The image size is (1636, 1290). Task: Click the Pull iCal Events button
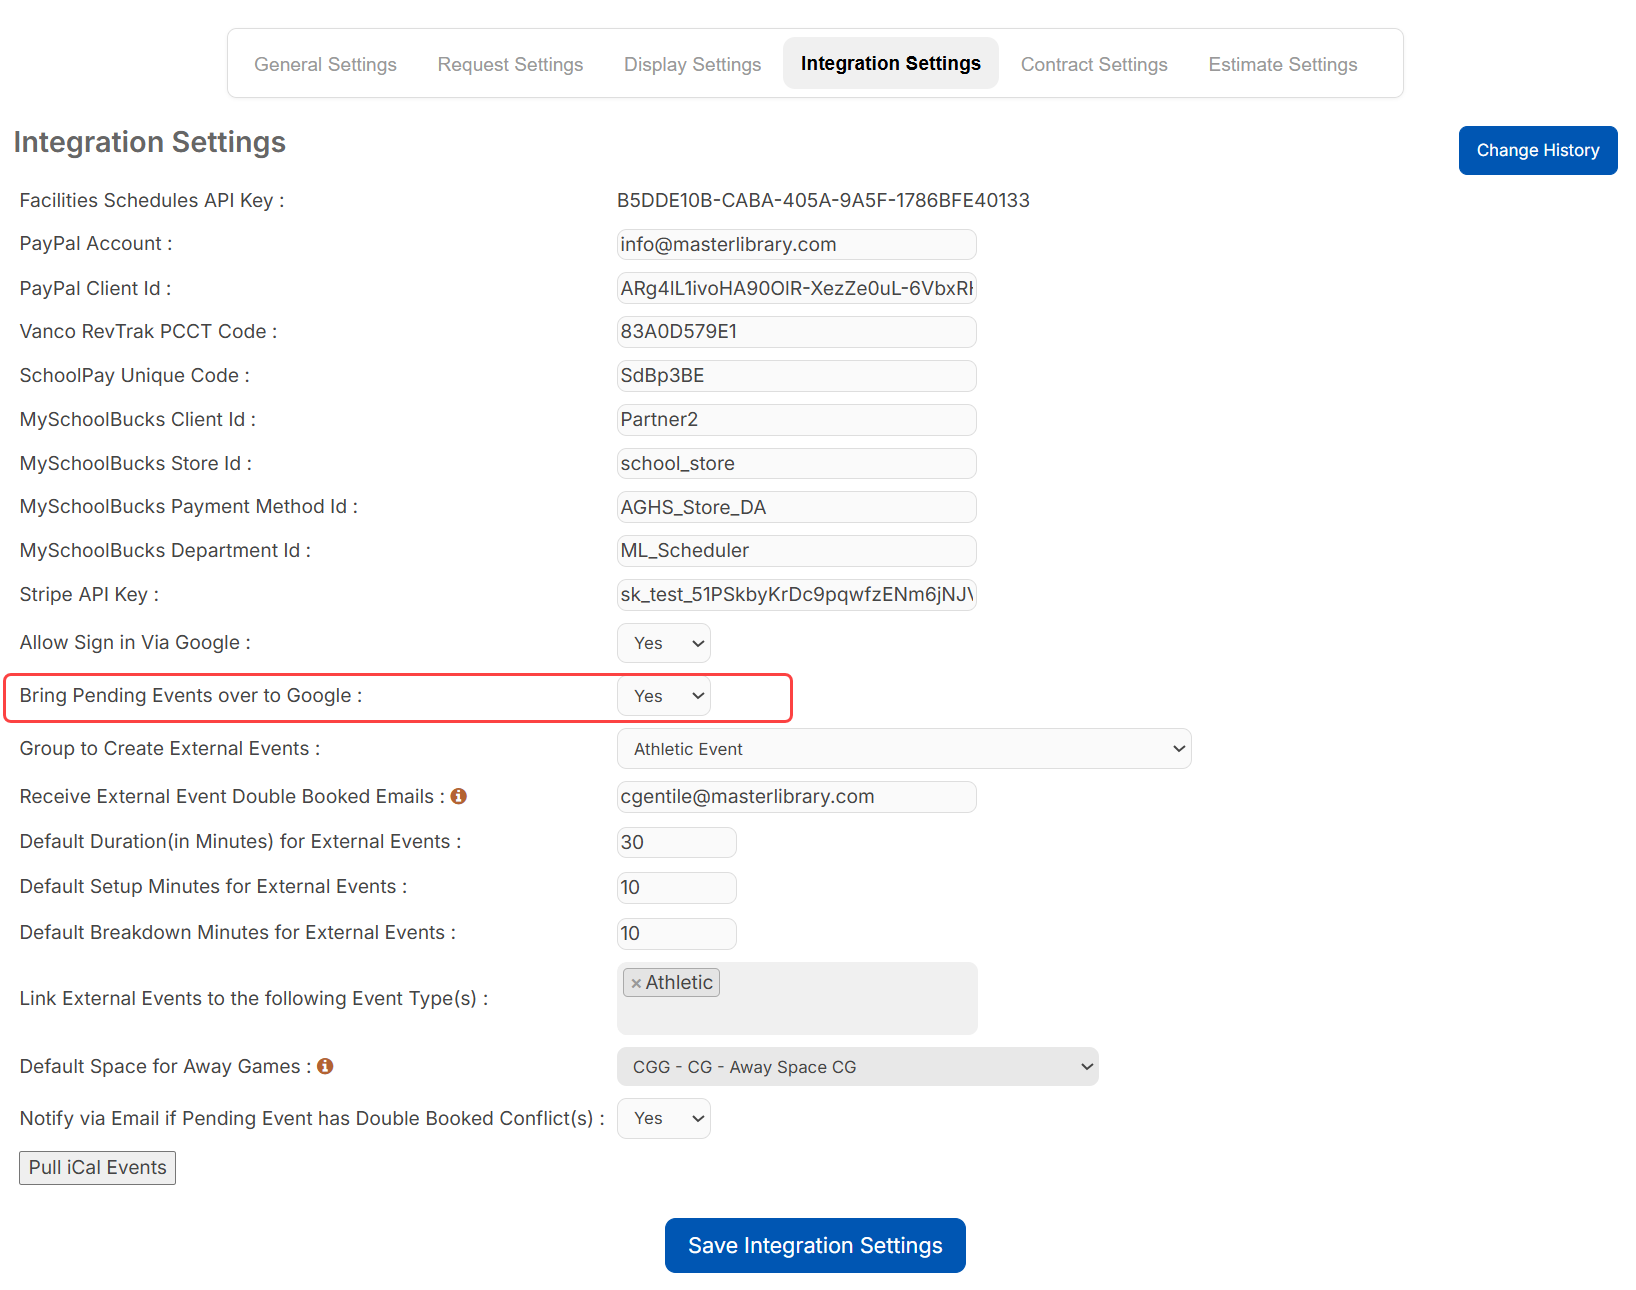coord(97,1167)
